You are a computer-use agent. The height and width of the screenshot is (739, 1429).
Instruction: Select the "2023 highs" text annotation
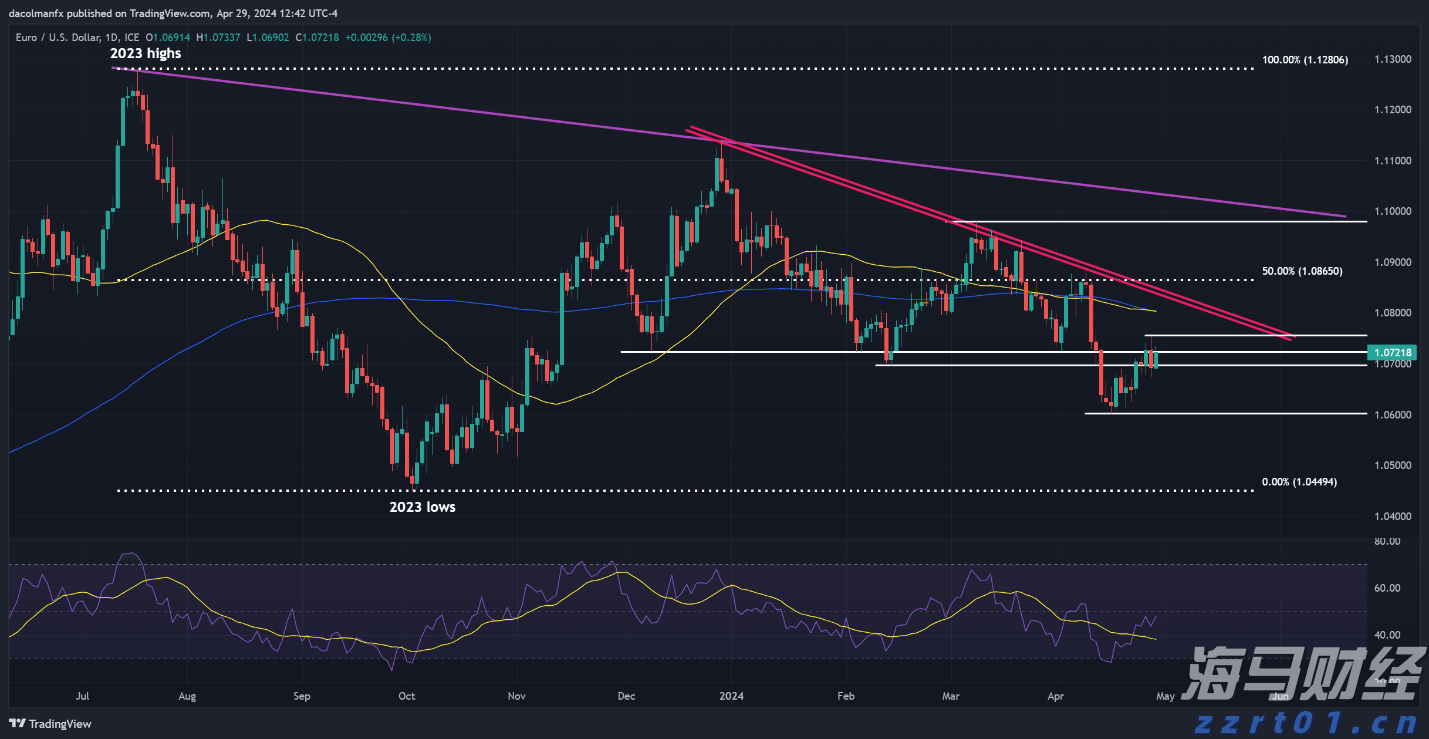click(x=146, y=53)
